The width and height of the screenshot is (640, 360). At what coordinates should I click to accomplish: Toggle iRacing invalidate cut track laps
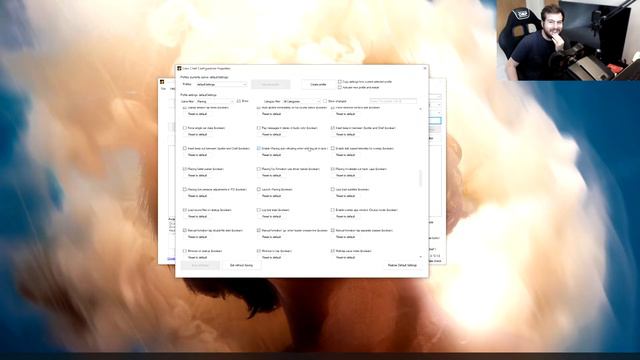pyautogui.click(x=333, y=169)
